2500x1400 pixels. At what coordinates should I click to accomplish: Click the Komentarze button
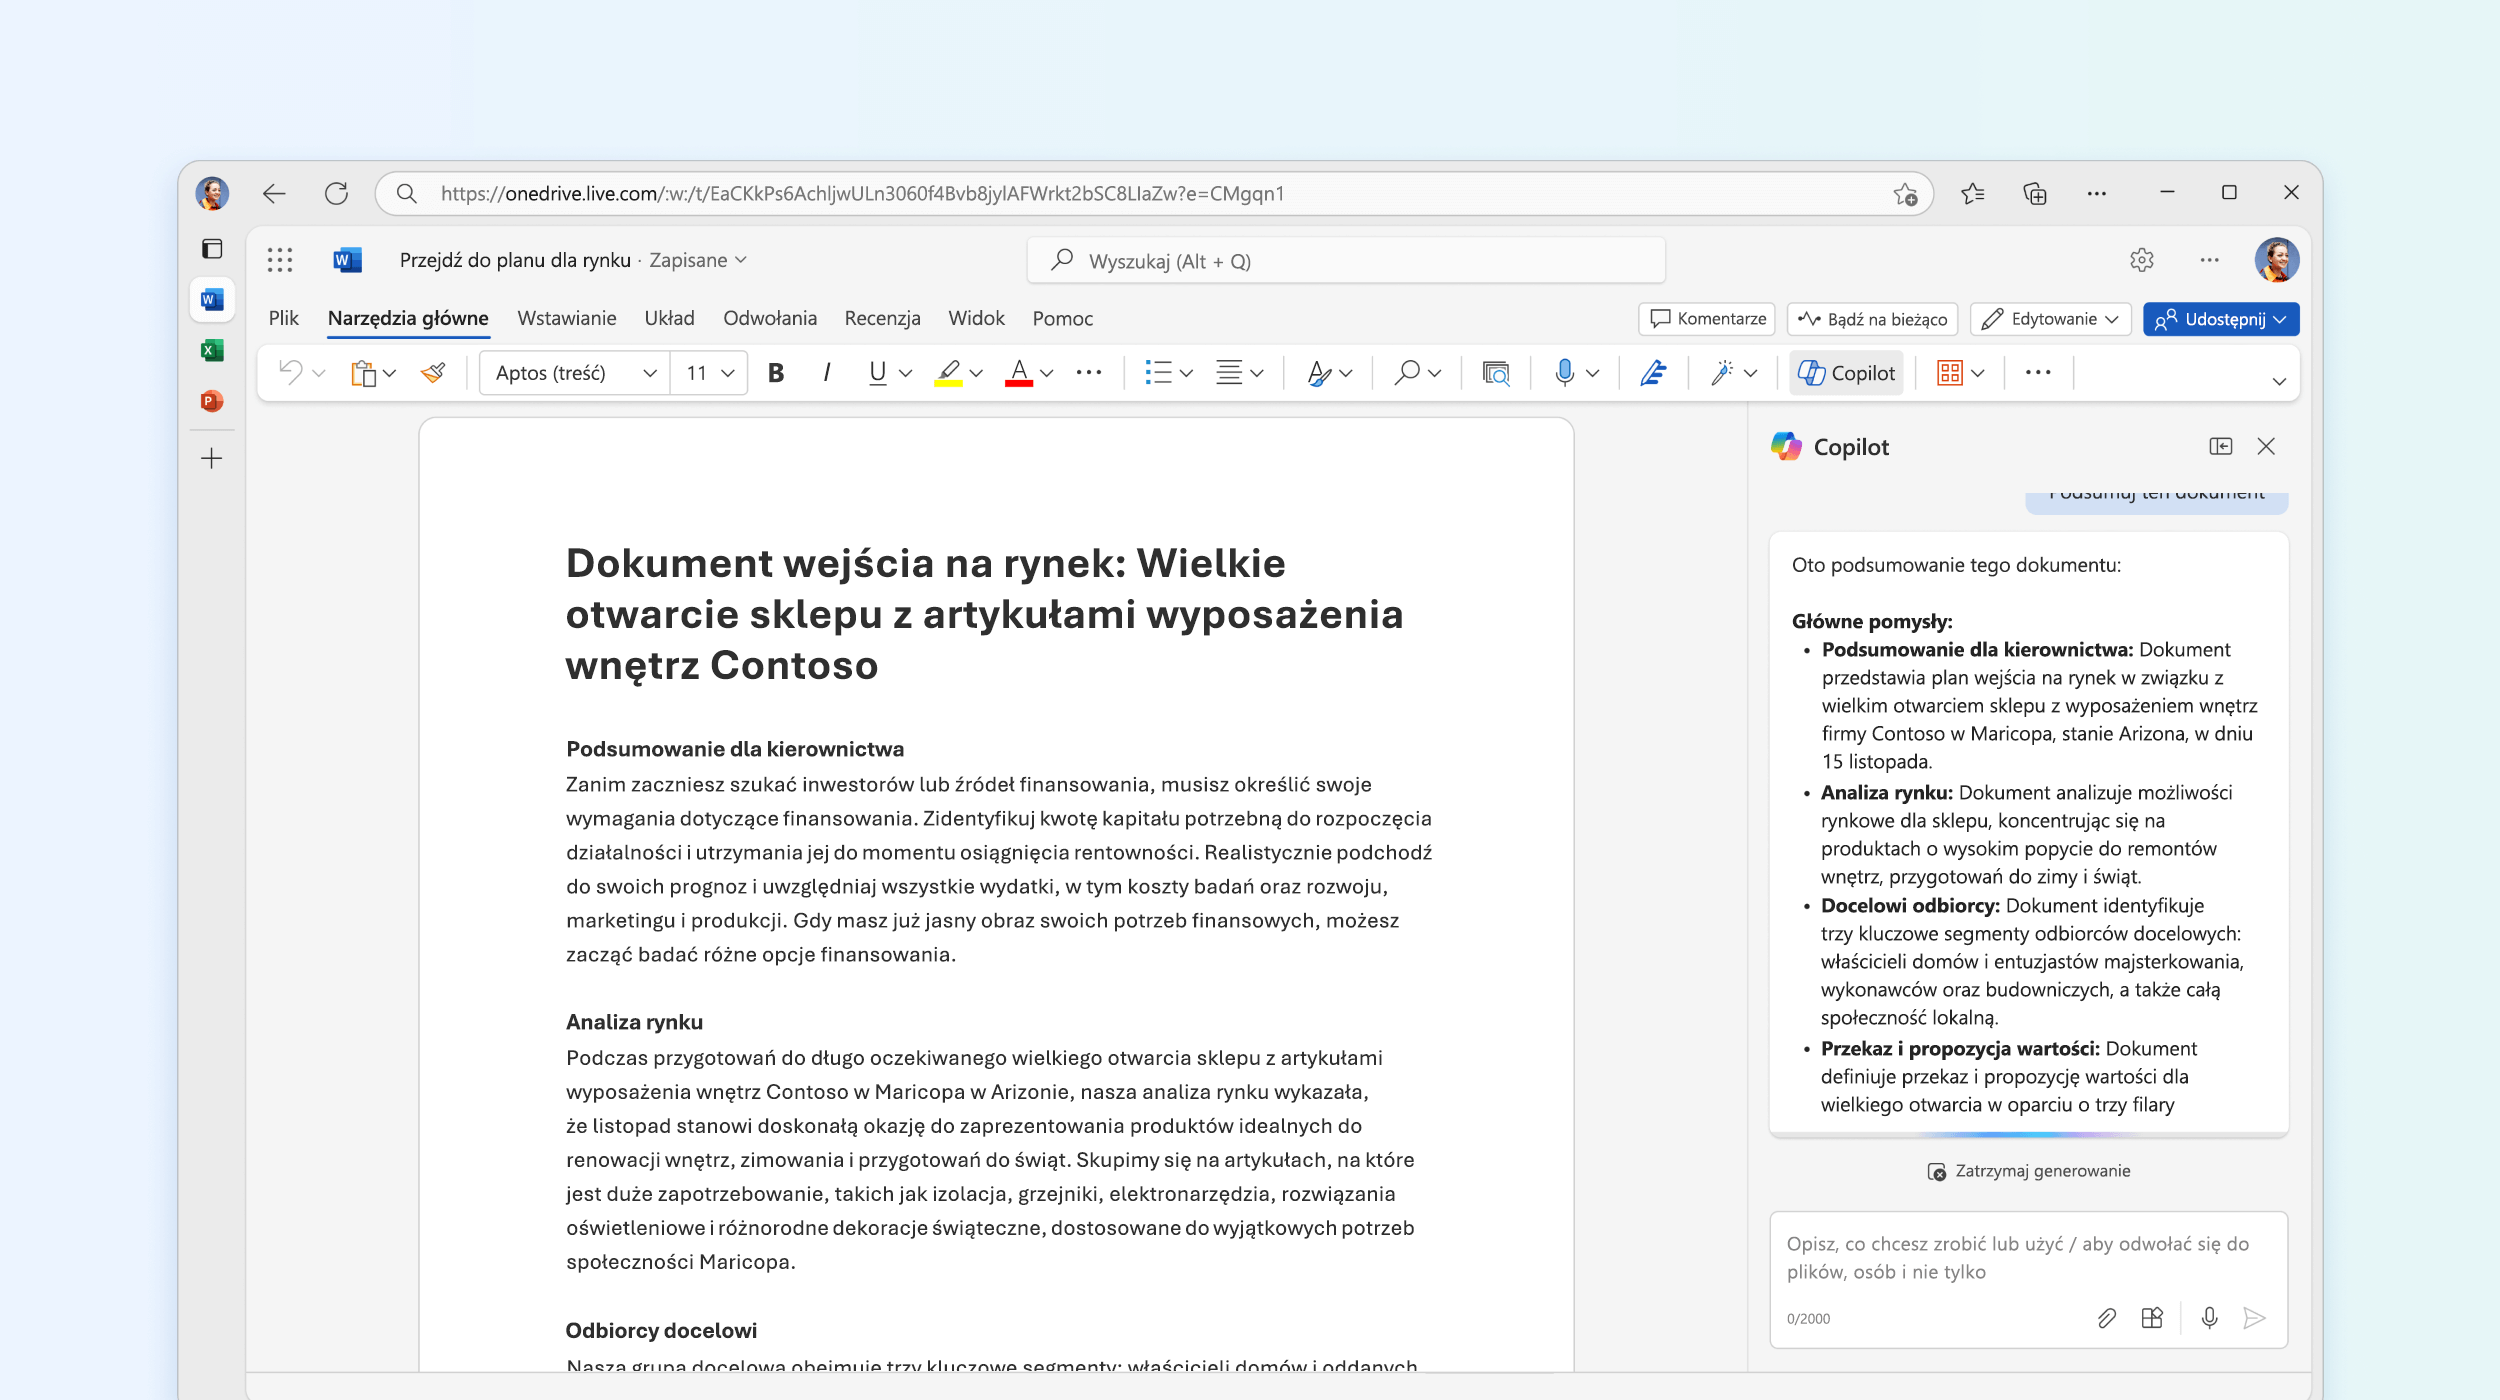click(1707, 319)
